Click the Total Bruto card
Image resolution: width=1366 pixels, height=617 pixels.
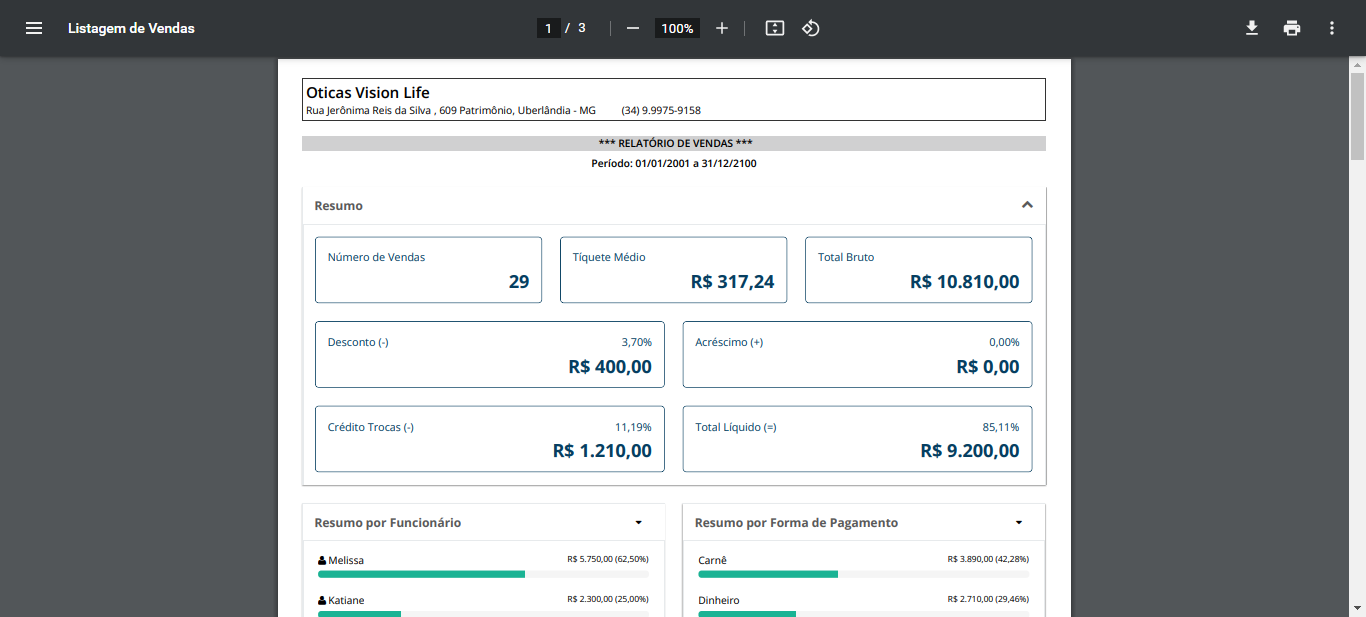[918, 270]
